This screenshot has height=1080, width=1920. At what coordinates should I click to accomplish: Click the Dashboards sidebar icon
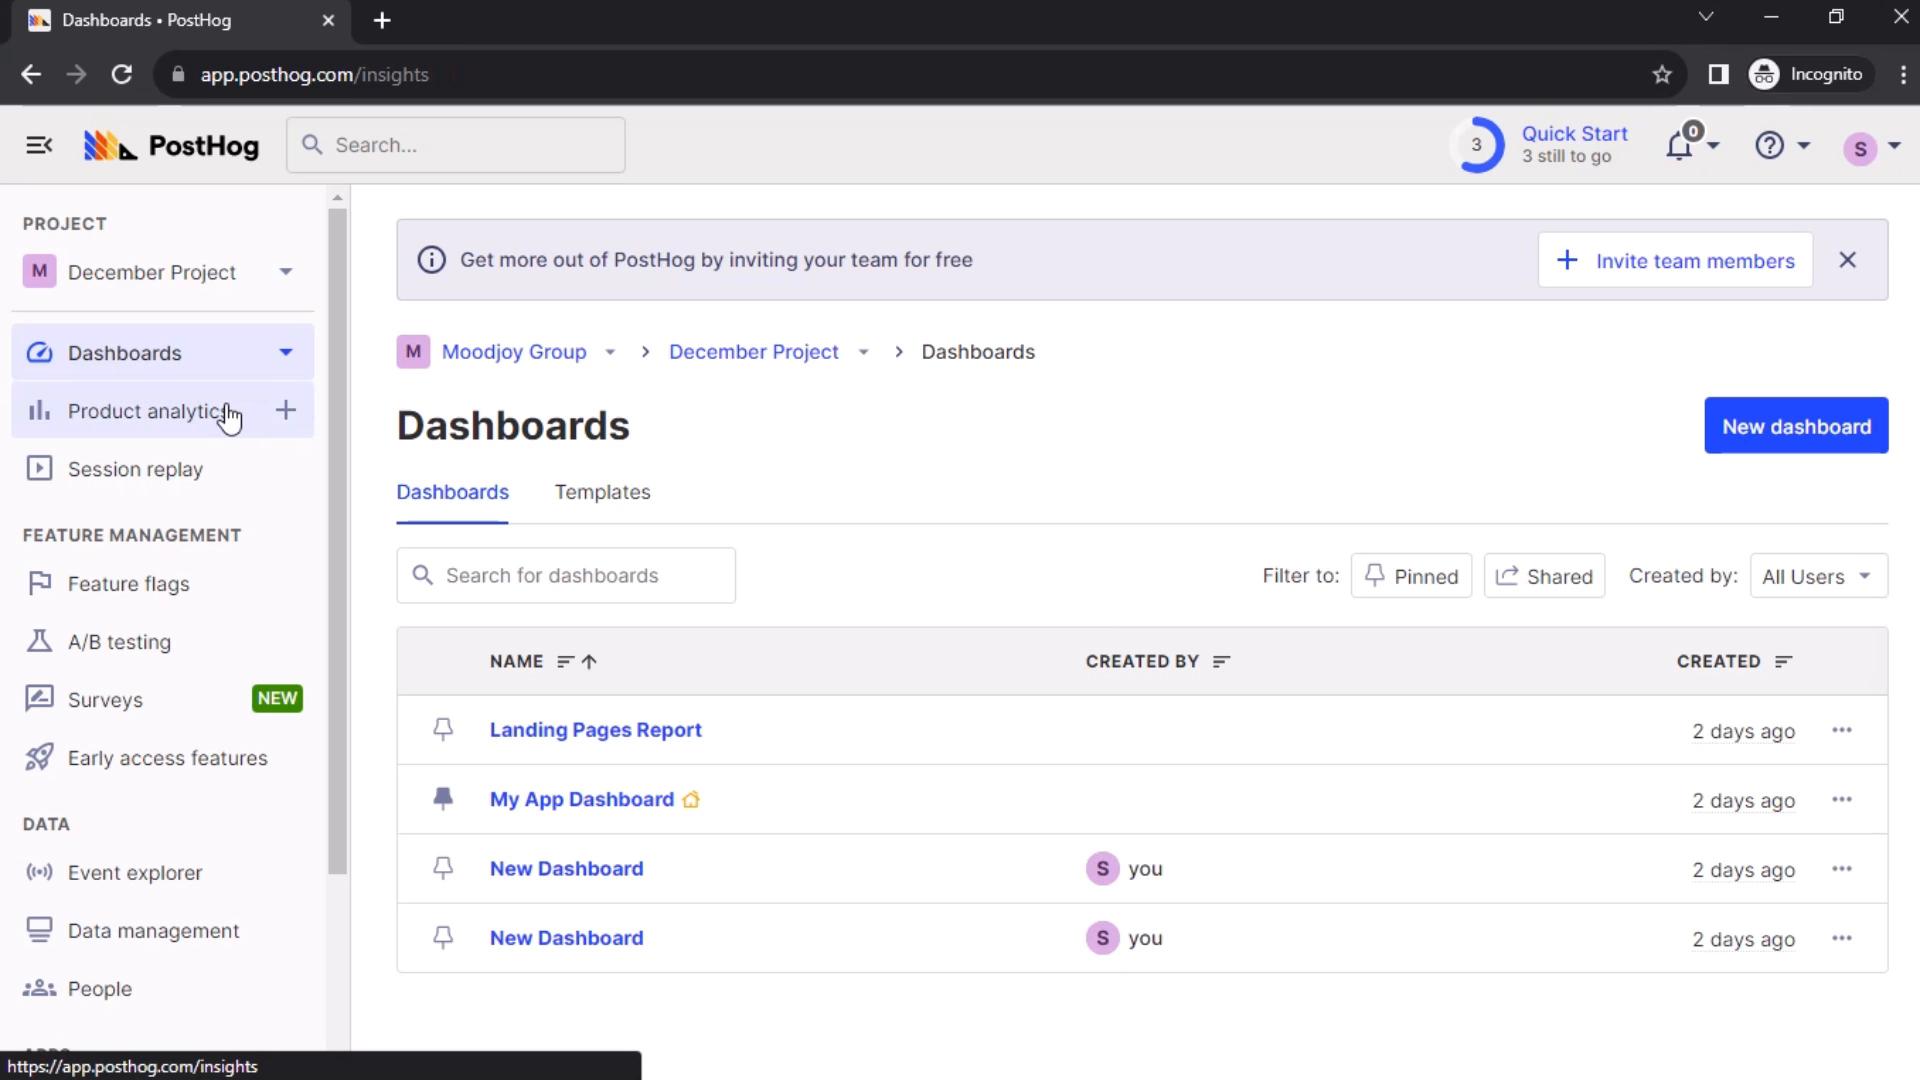[x=38, y=352]
